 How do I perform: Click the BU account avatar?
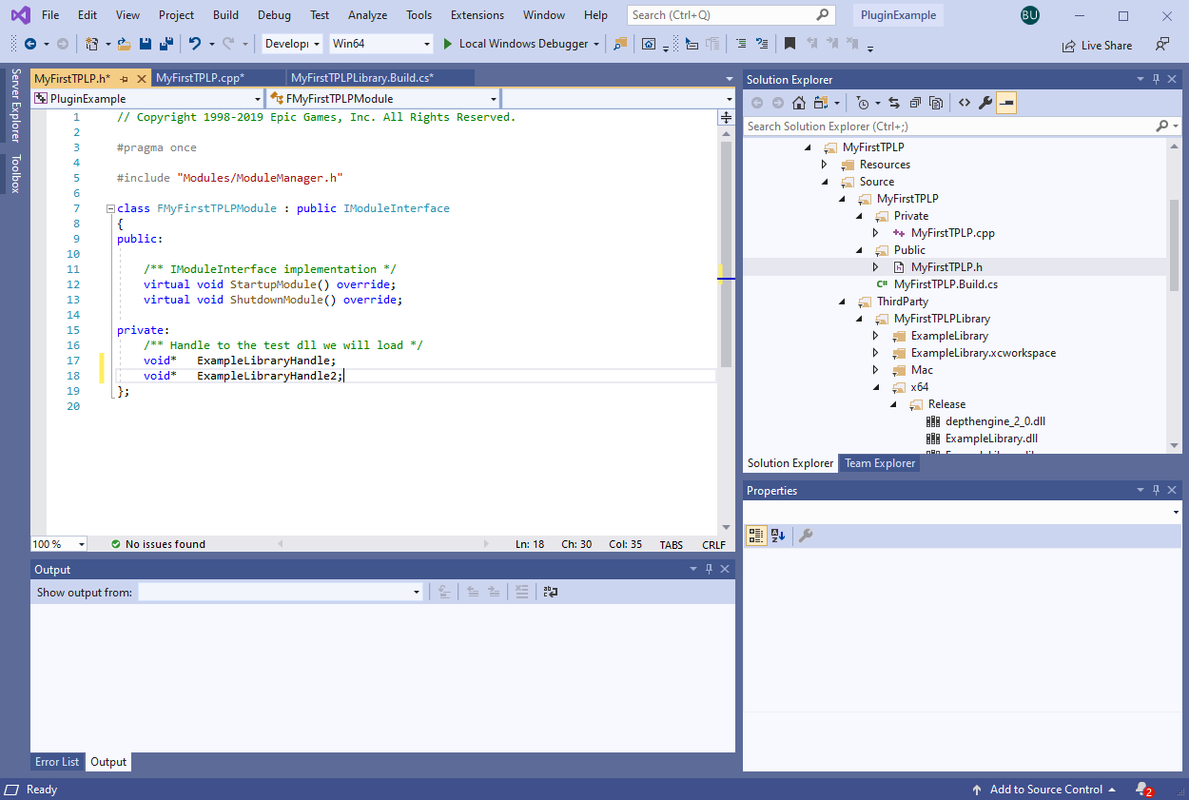1029,15
